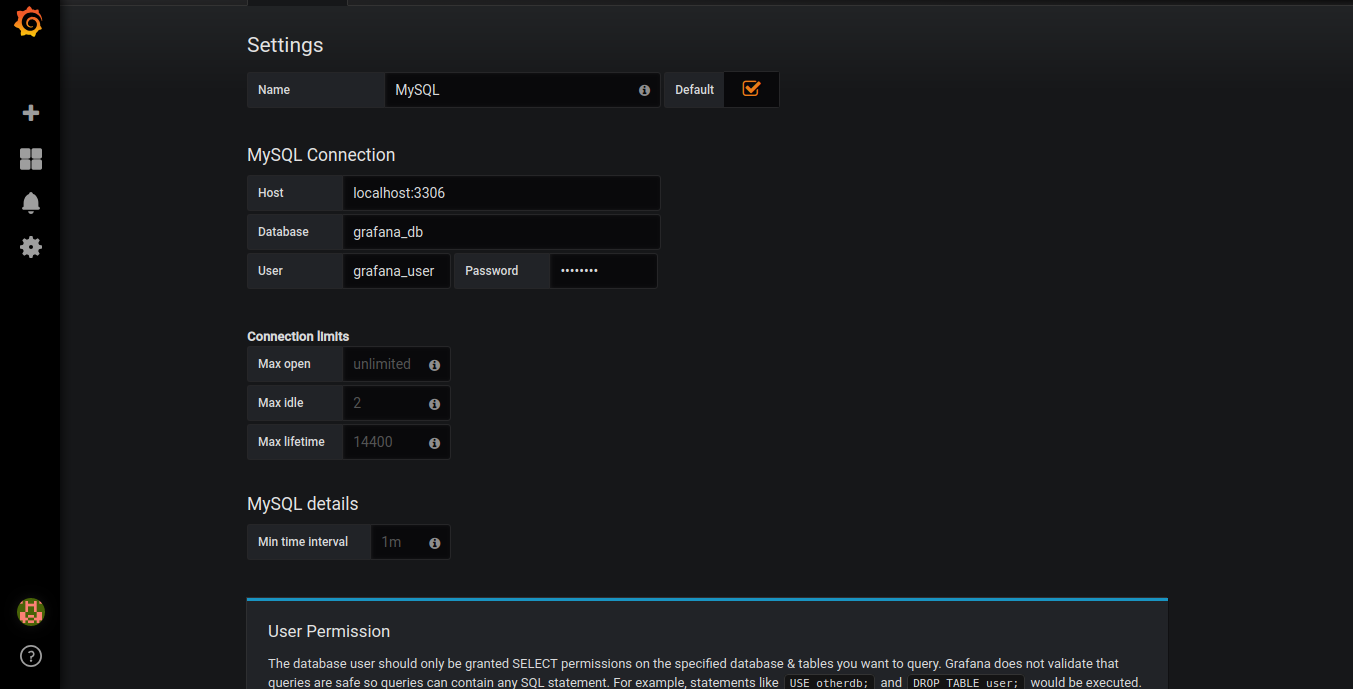Select the MySQL details heading

coord(302,504)
